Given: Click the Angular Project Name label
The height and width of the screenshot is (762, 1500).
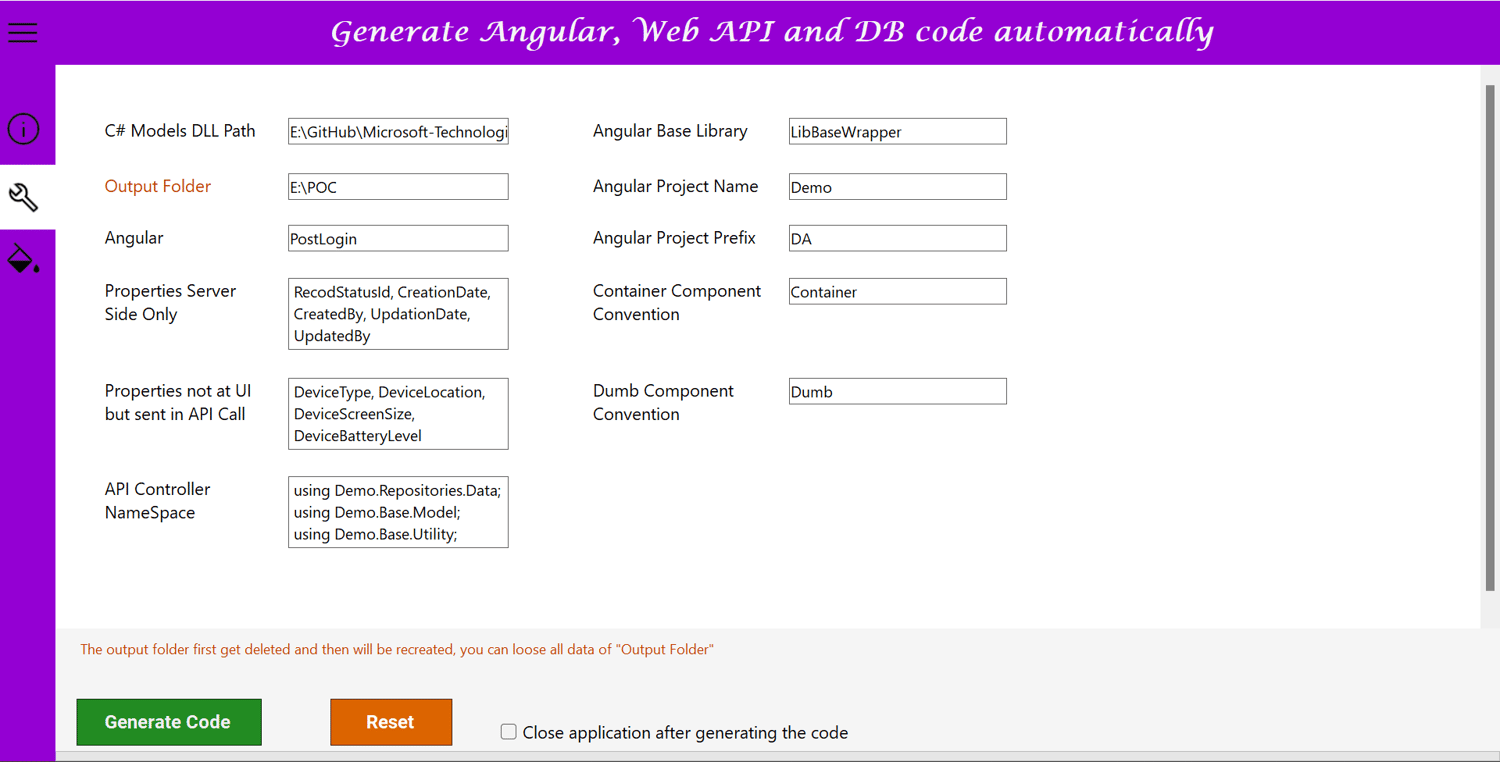Looking at the screenshot, I should click(676, 186).
